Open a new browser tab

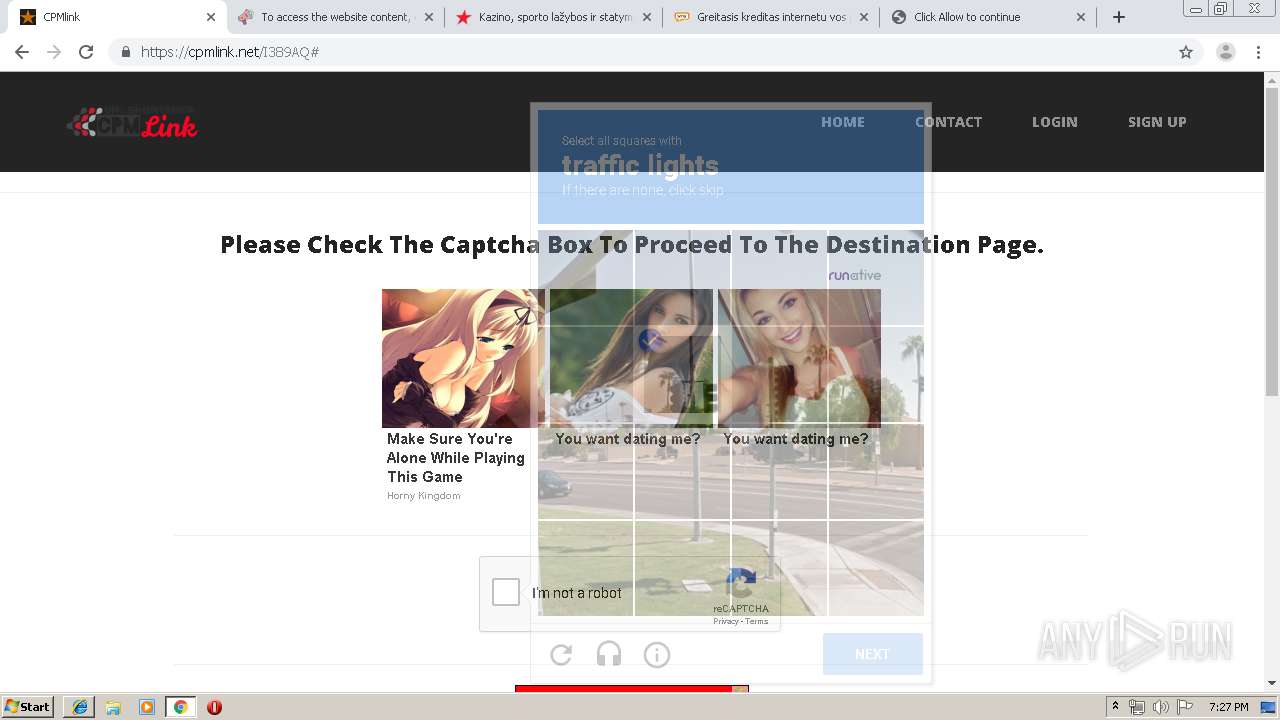click(1119, 17)
